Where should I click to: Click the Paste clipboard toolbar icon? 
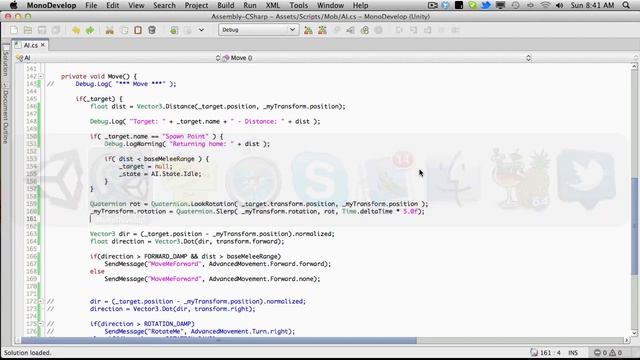tap(138, 30)
